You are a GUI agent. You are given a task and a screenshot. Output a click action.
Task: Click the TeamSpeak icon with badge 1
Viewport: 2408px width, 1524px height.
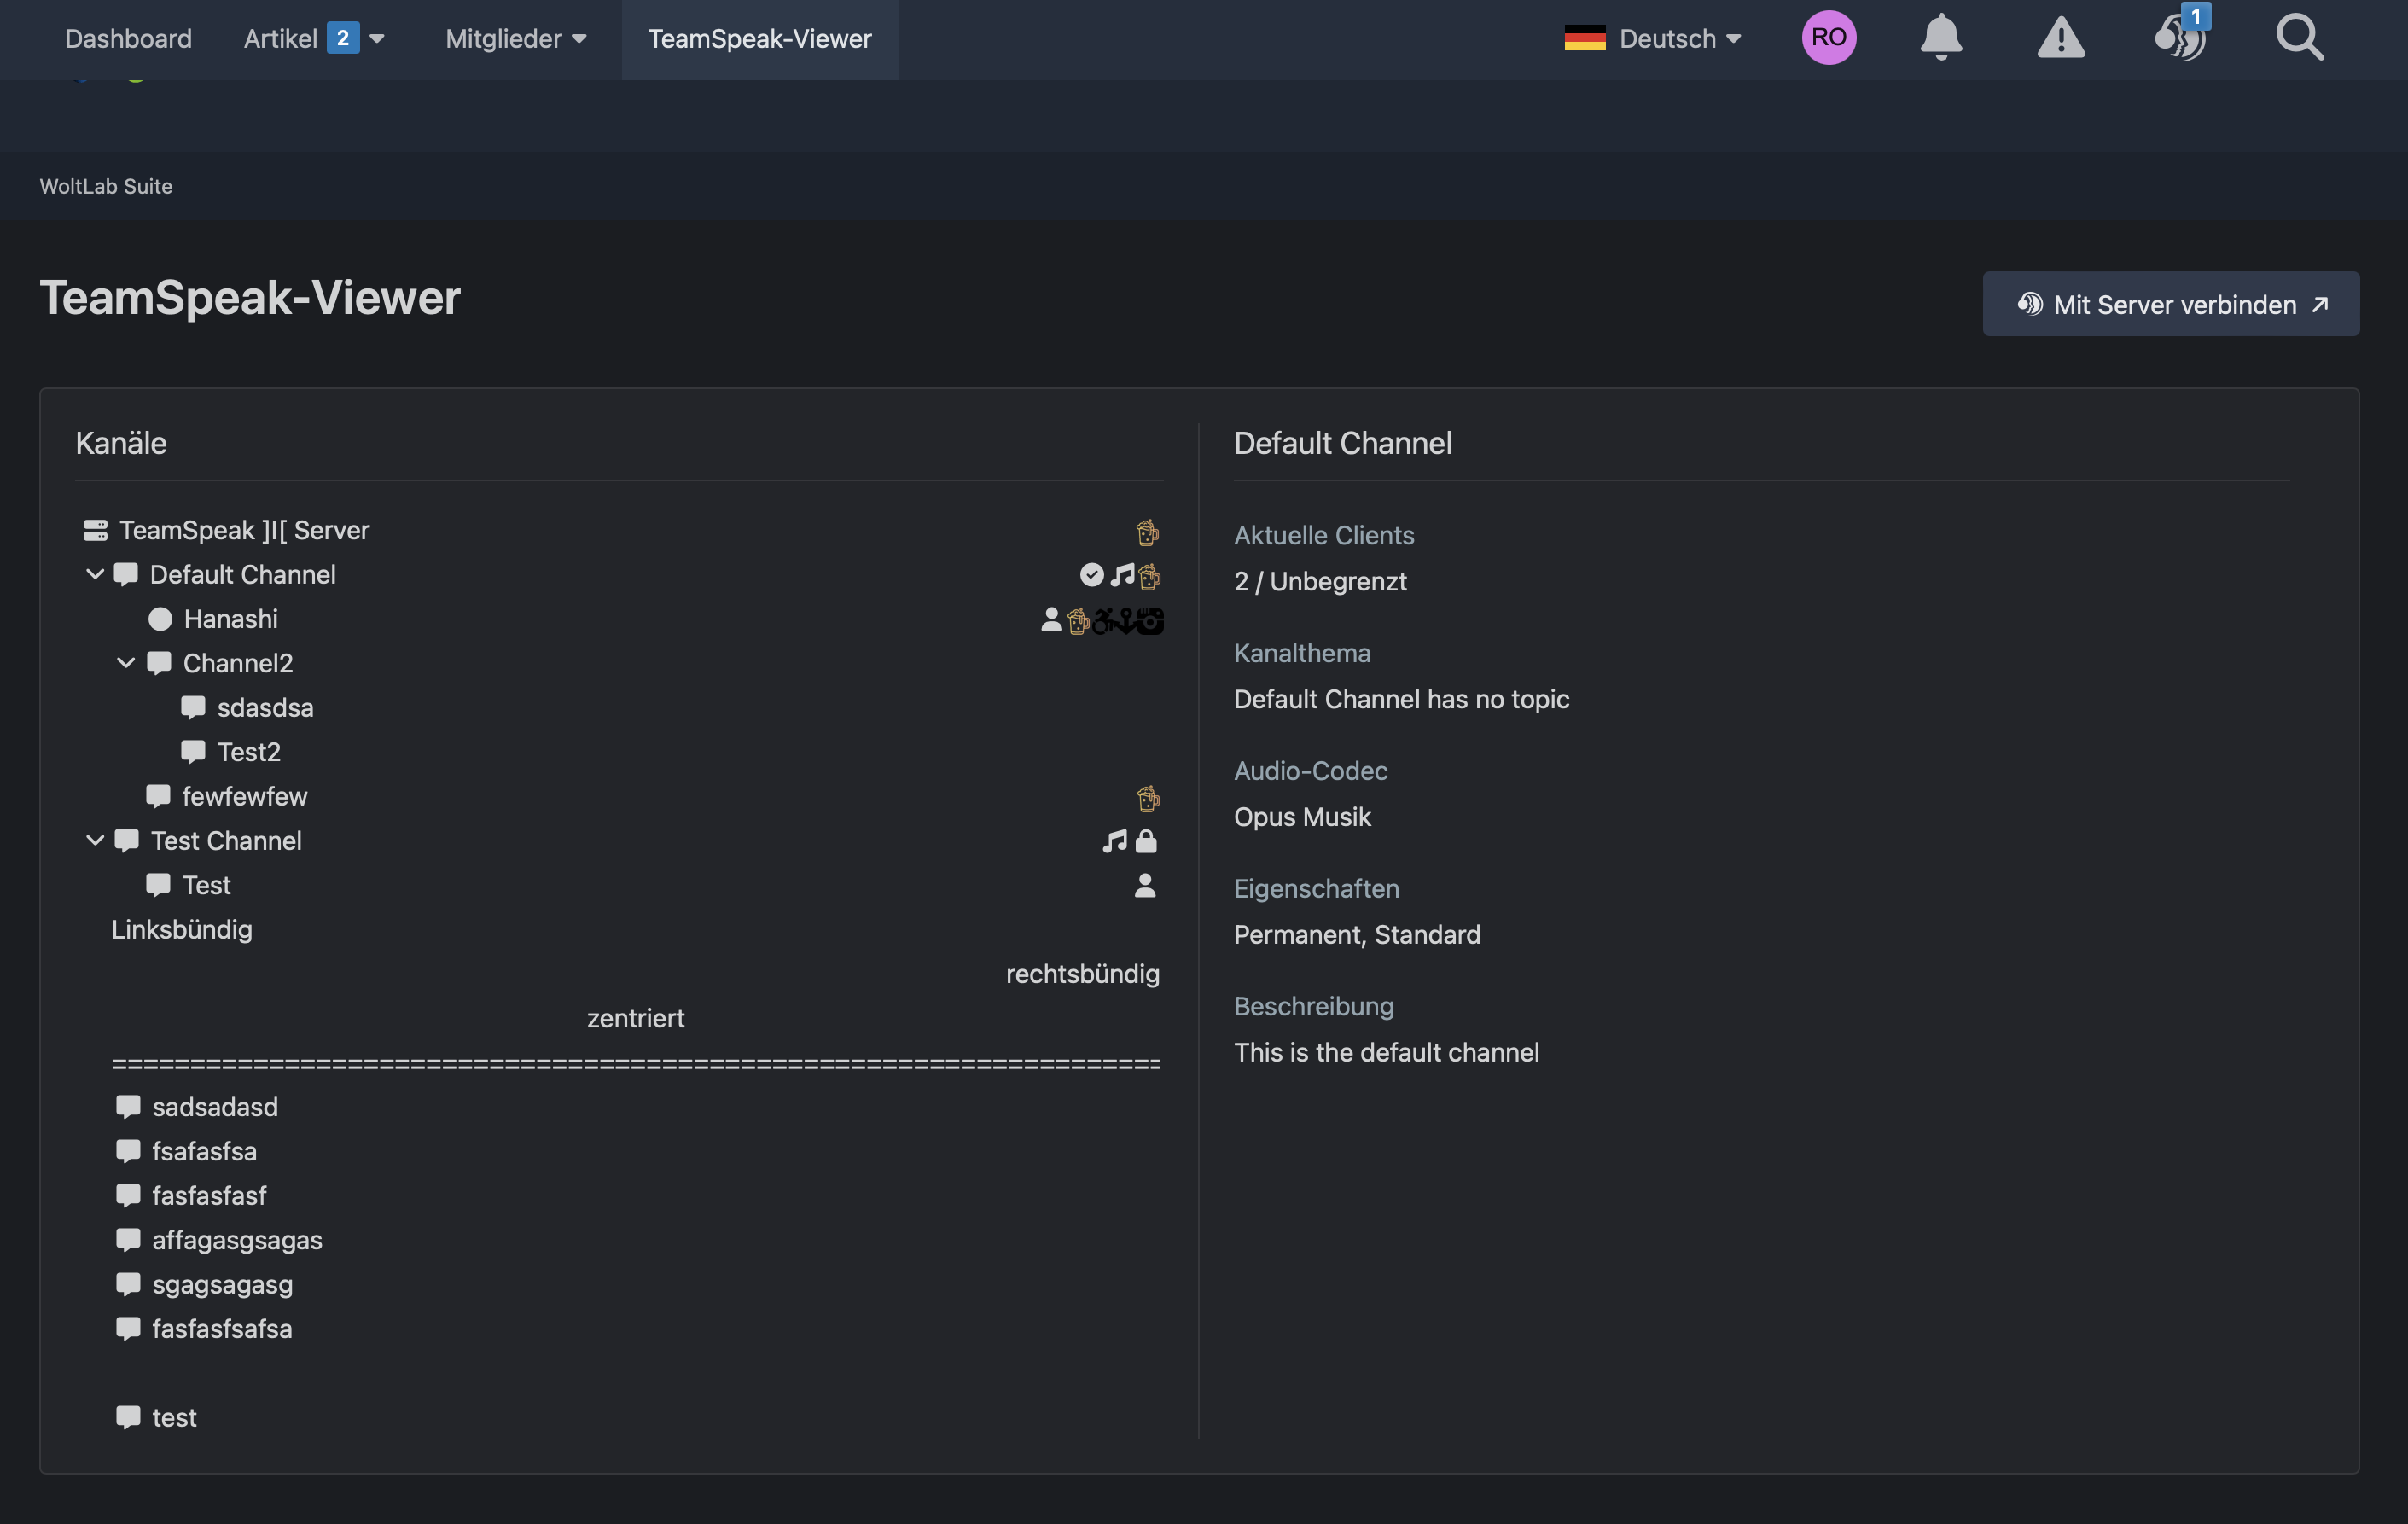2179,38
